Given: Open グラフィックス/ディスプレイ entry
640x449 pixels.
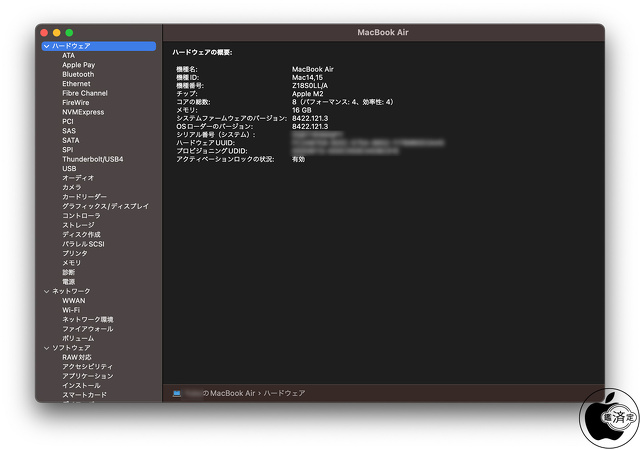Looking at the screenshot, I should point(105,206).
